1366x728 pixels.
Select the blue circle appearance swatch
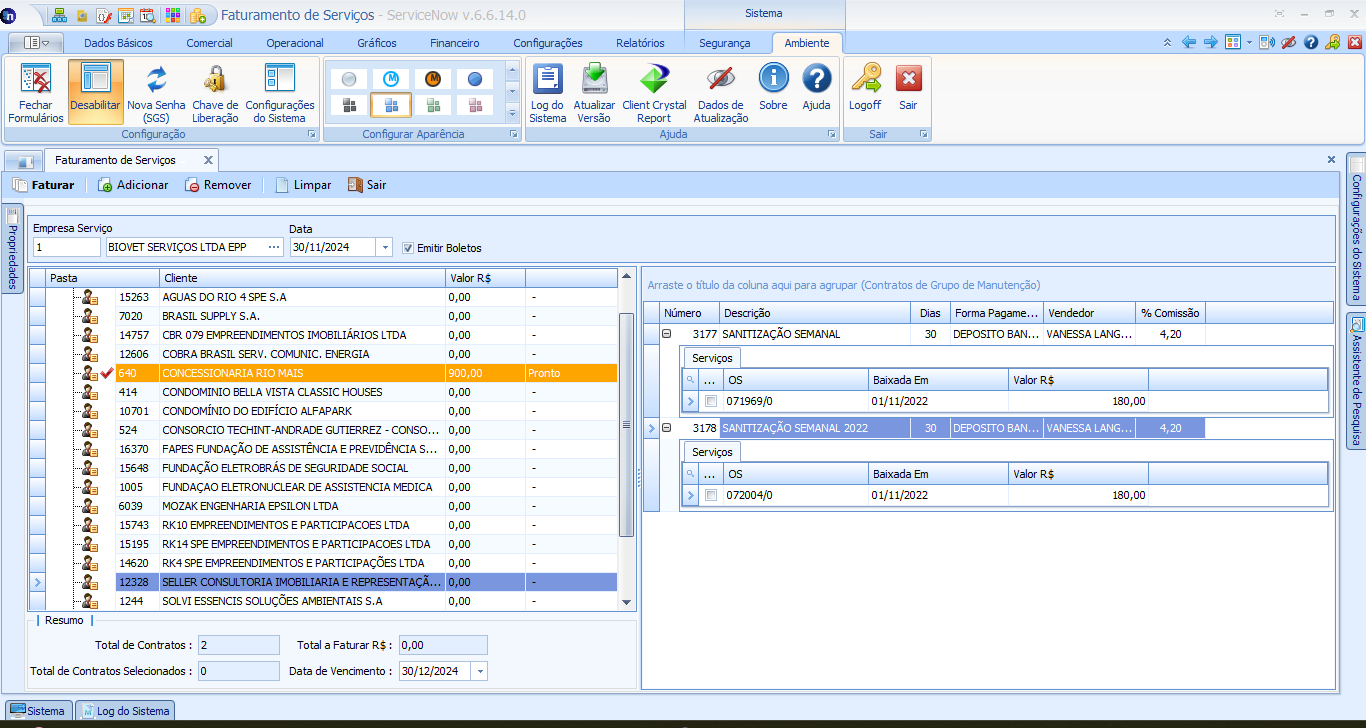coord(475,79)
